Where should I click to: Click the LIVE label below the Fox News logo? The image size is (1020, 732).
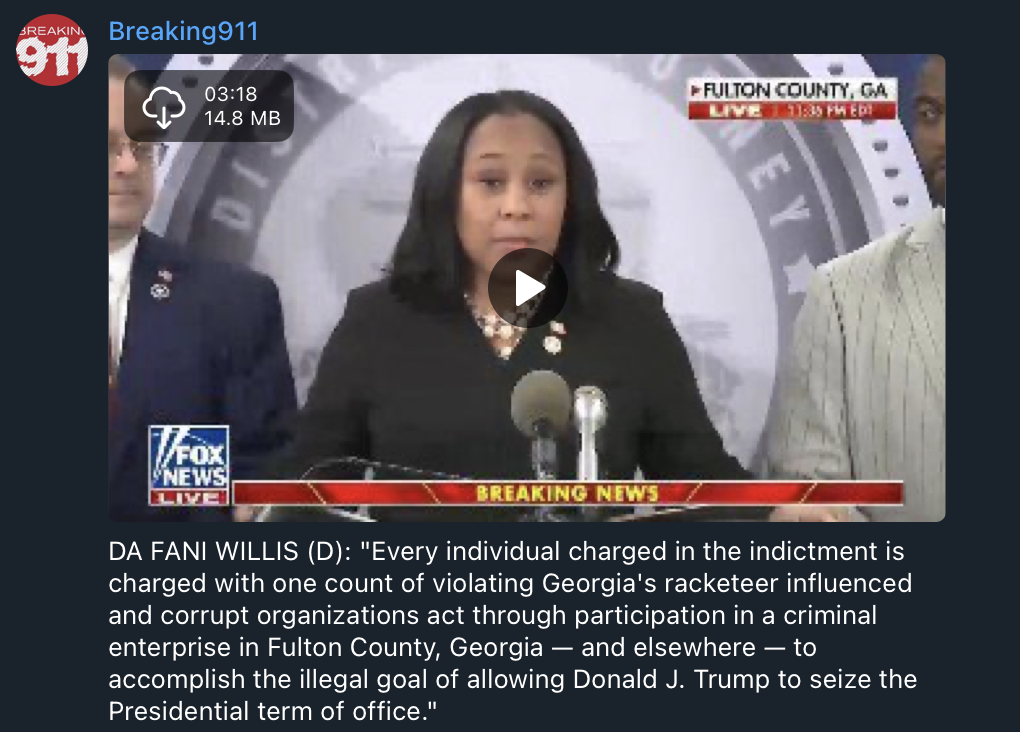[x=189, y=498]
